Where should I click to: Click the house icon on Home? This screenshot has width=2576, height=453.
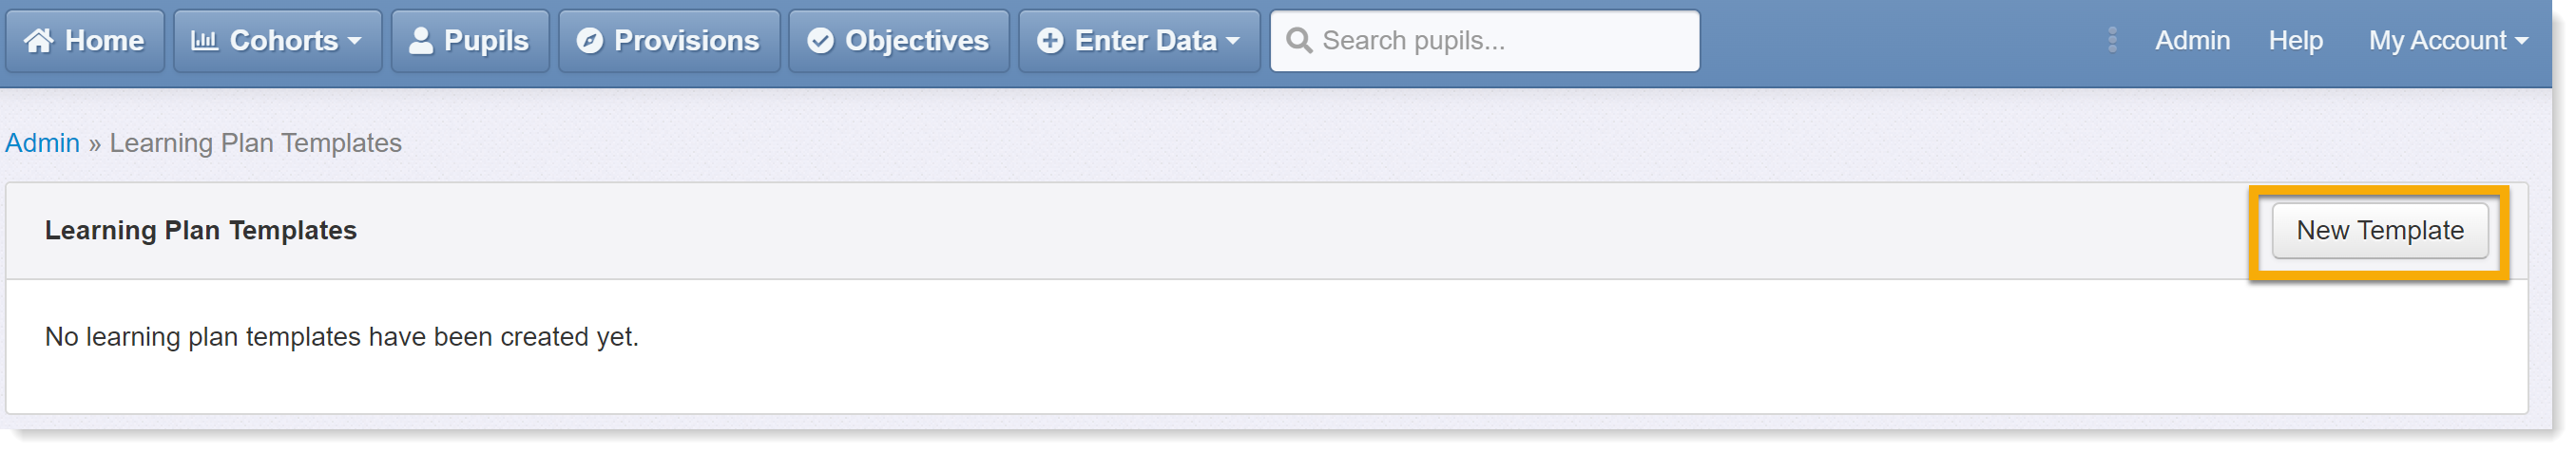39,41
